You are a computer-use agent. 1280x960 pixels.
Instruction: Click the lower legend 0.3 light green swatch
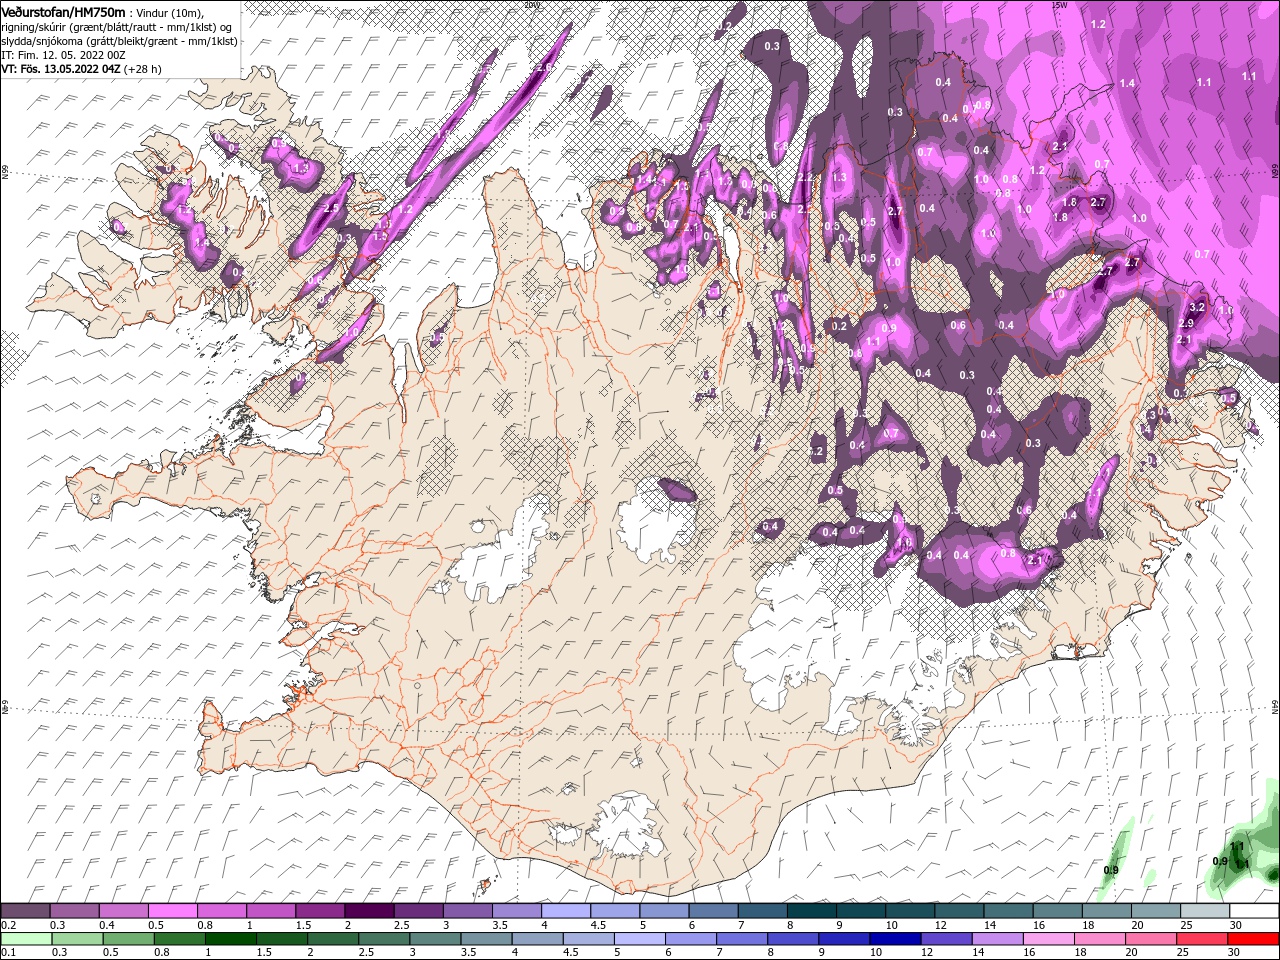point(77,939)
